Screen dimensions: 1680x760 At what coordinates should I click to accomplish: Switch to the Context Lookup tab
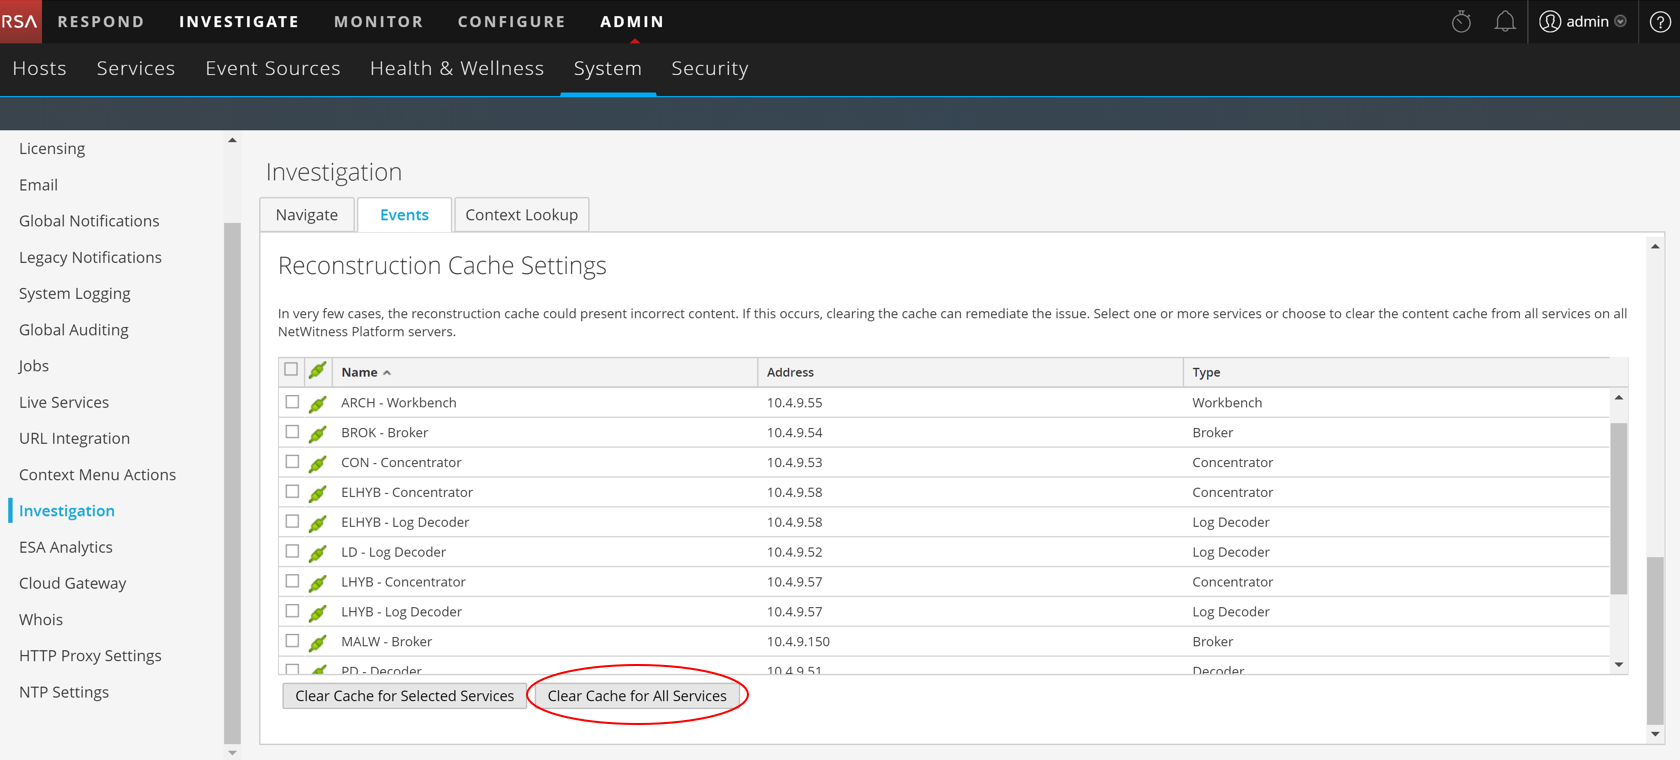(521, 215)
